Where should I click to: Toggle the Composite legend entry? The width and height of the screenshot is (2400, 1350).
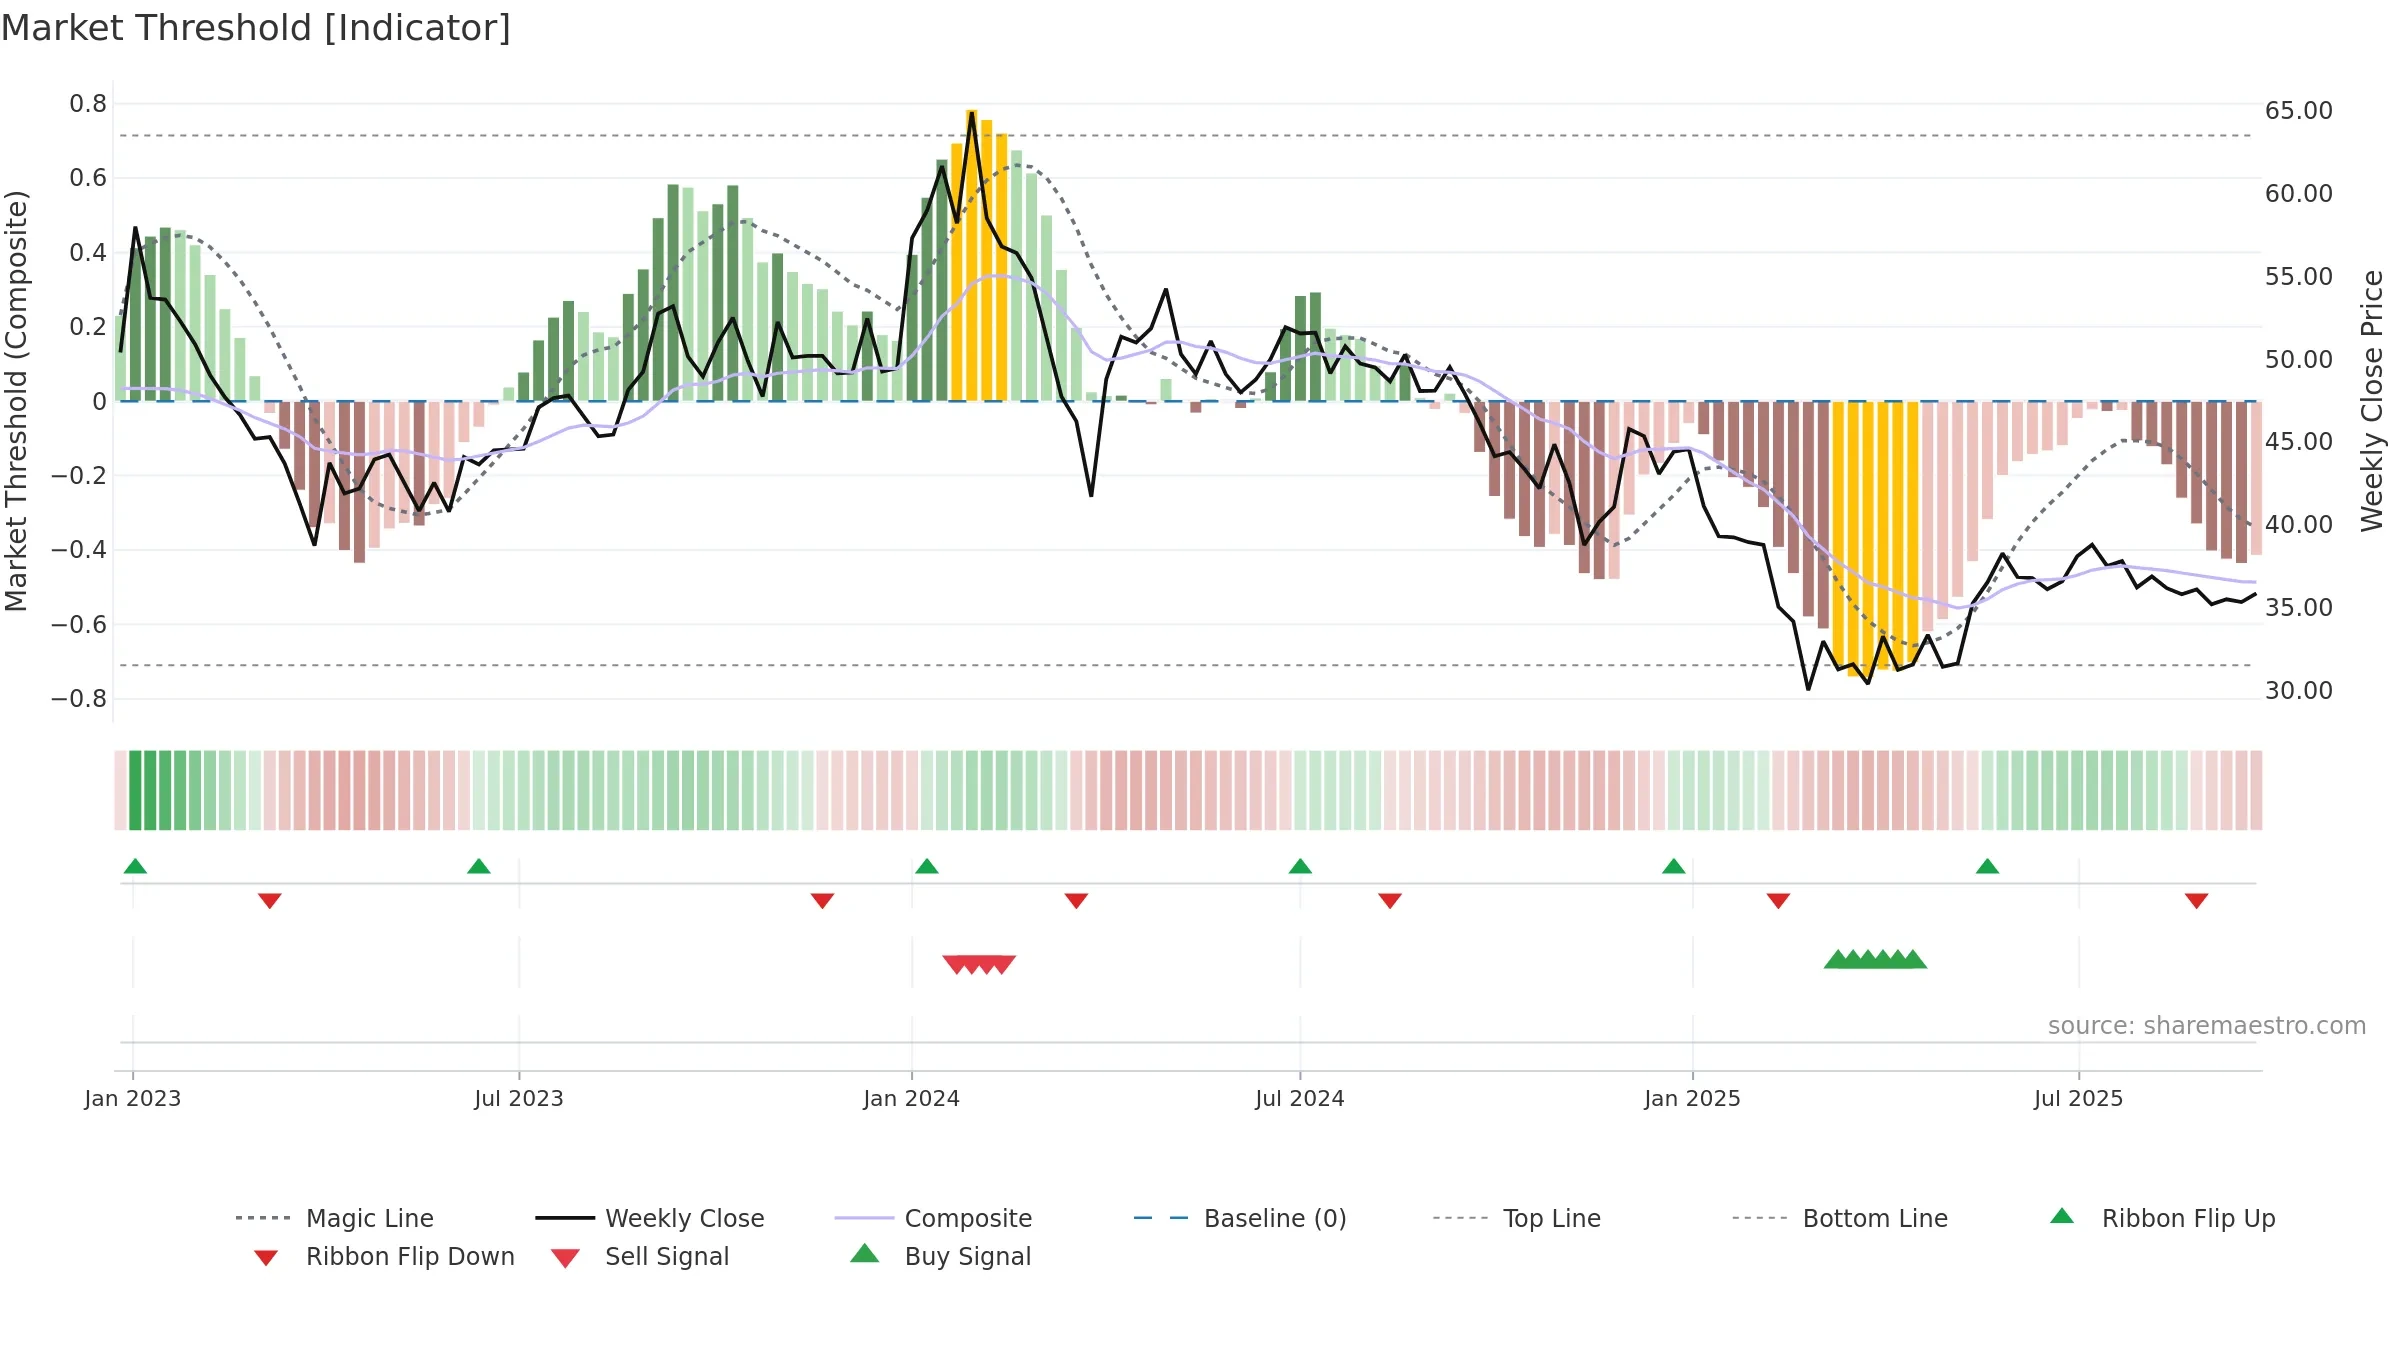(933, 1218)
